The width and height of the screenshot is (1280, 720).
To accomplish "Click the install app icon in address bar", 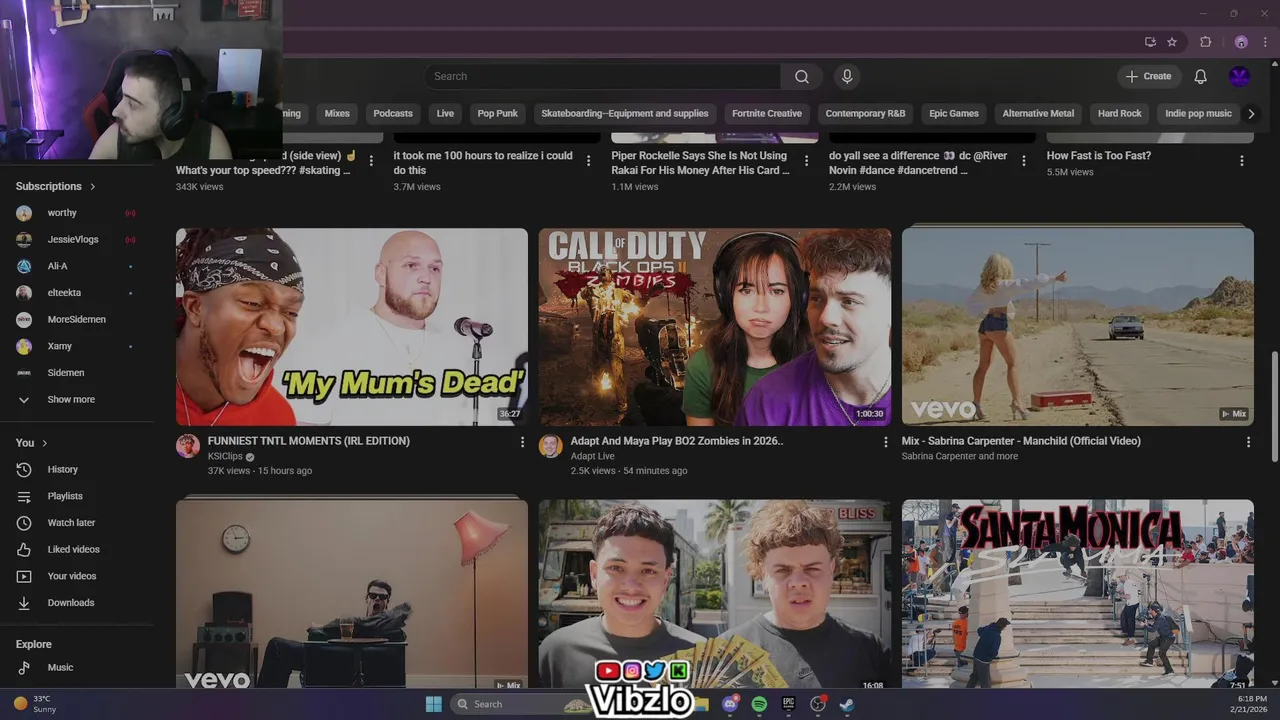I will [x=1150, y=42].
